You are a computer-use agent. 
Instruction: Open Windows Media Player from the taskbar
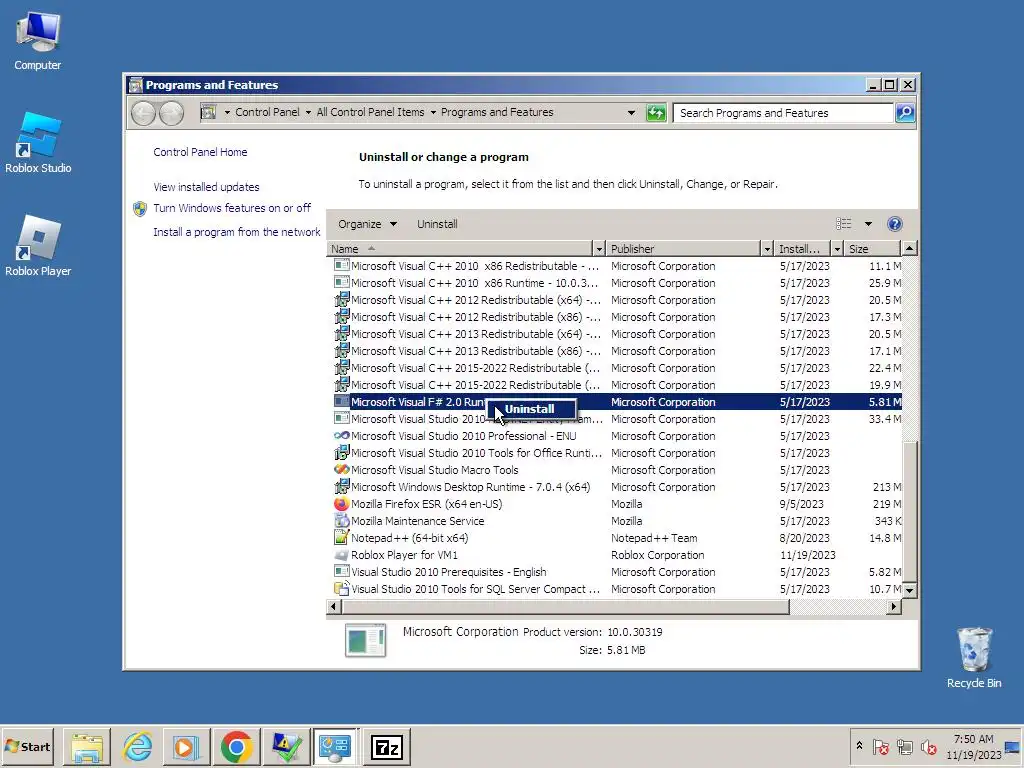(186, 747)
